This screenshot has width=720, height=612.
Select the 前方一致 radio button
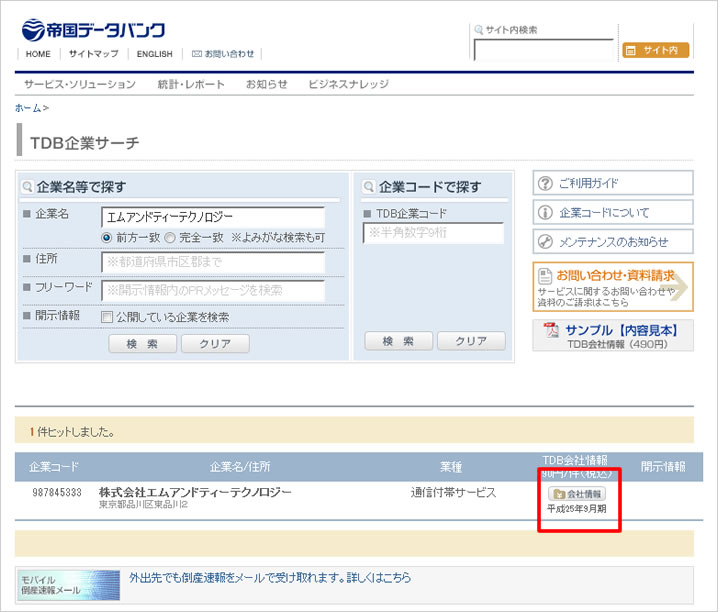click(x=107, y=238)
